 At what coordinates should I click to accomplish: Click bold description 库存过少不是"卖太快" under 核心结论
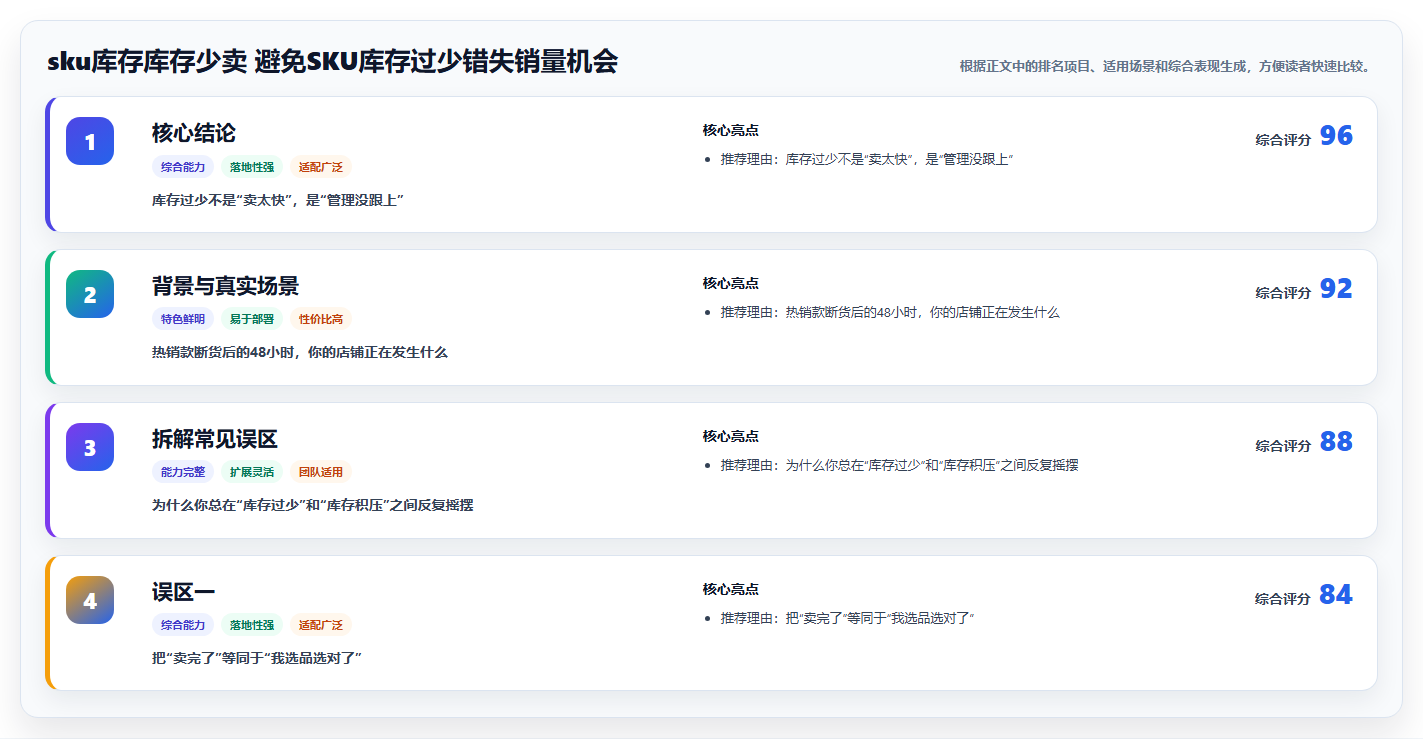click(x=277, y=200)
